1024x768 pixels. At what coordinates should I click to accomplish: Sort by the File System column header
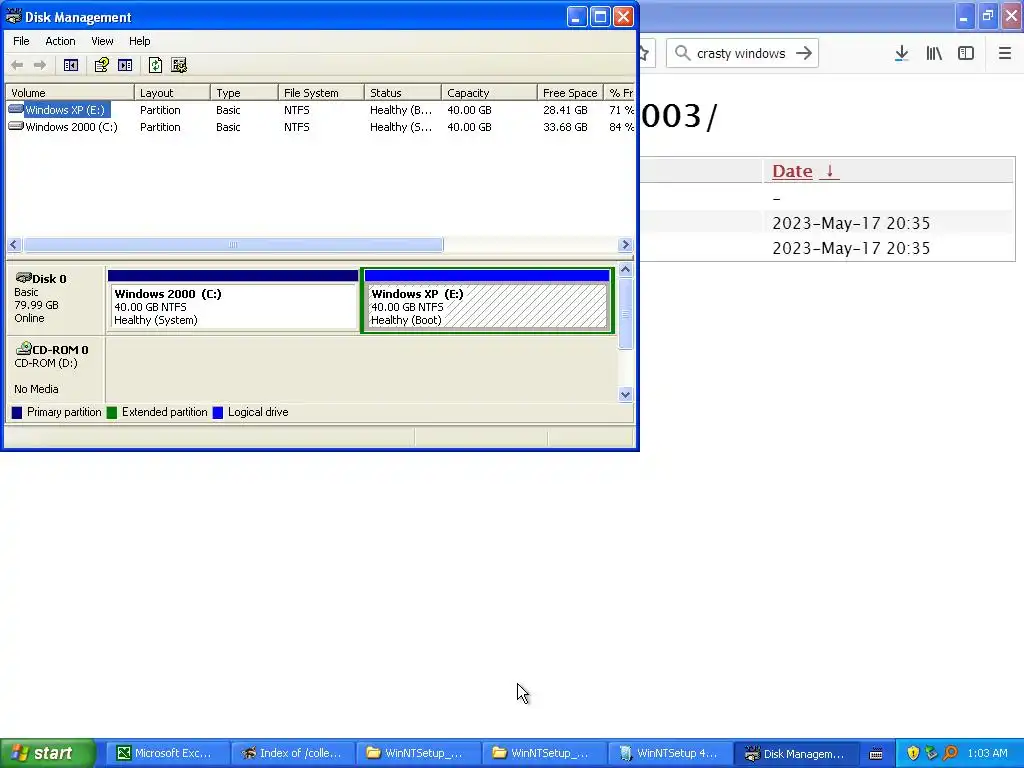pos(321,93)
